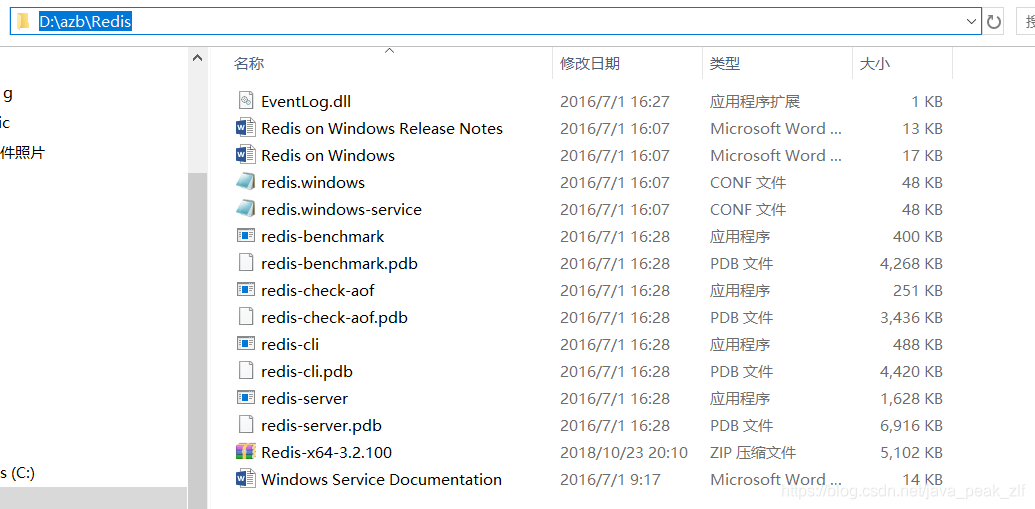Click the Word icon beside Redis on Windows
Viewport: 1035px width, 509px height.
(x=246, y=154)
